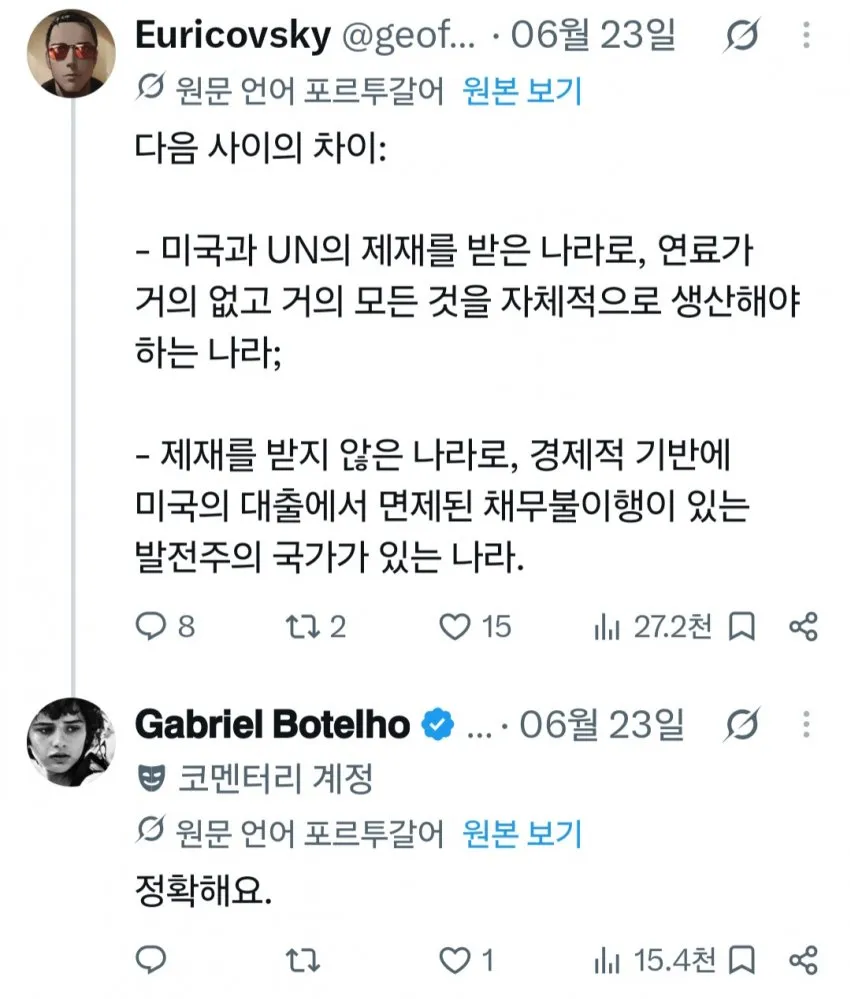Open Gabriel Botelho's display name link

click(272, 724)
